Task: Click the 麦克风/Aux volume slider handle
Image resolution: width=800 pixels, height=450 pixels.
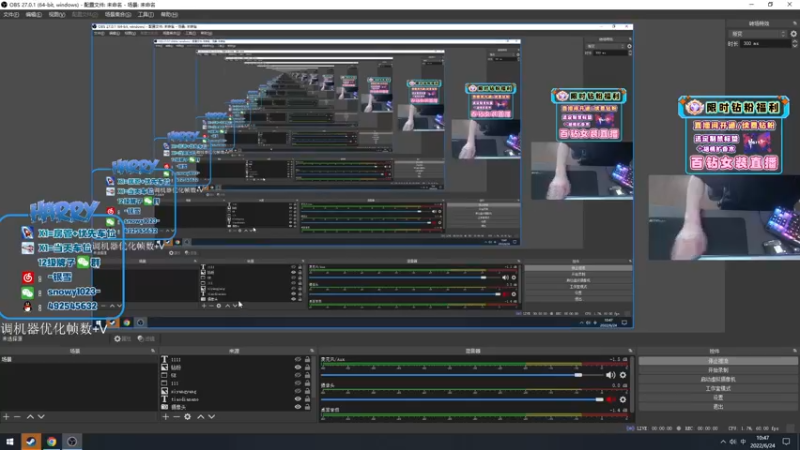Action: click(x=578, y=375)
